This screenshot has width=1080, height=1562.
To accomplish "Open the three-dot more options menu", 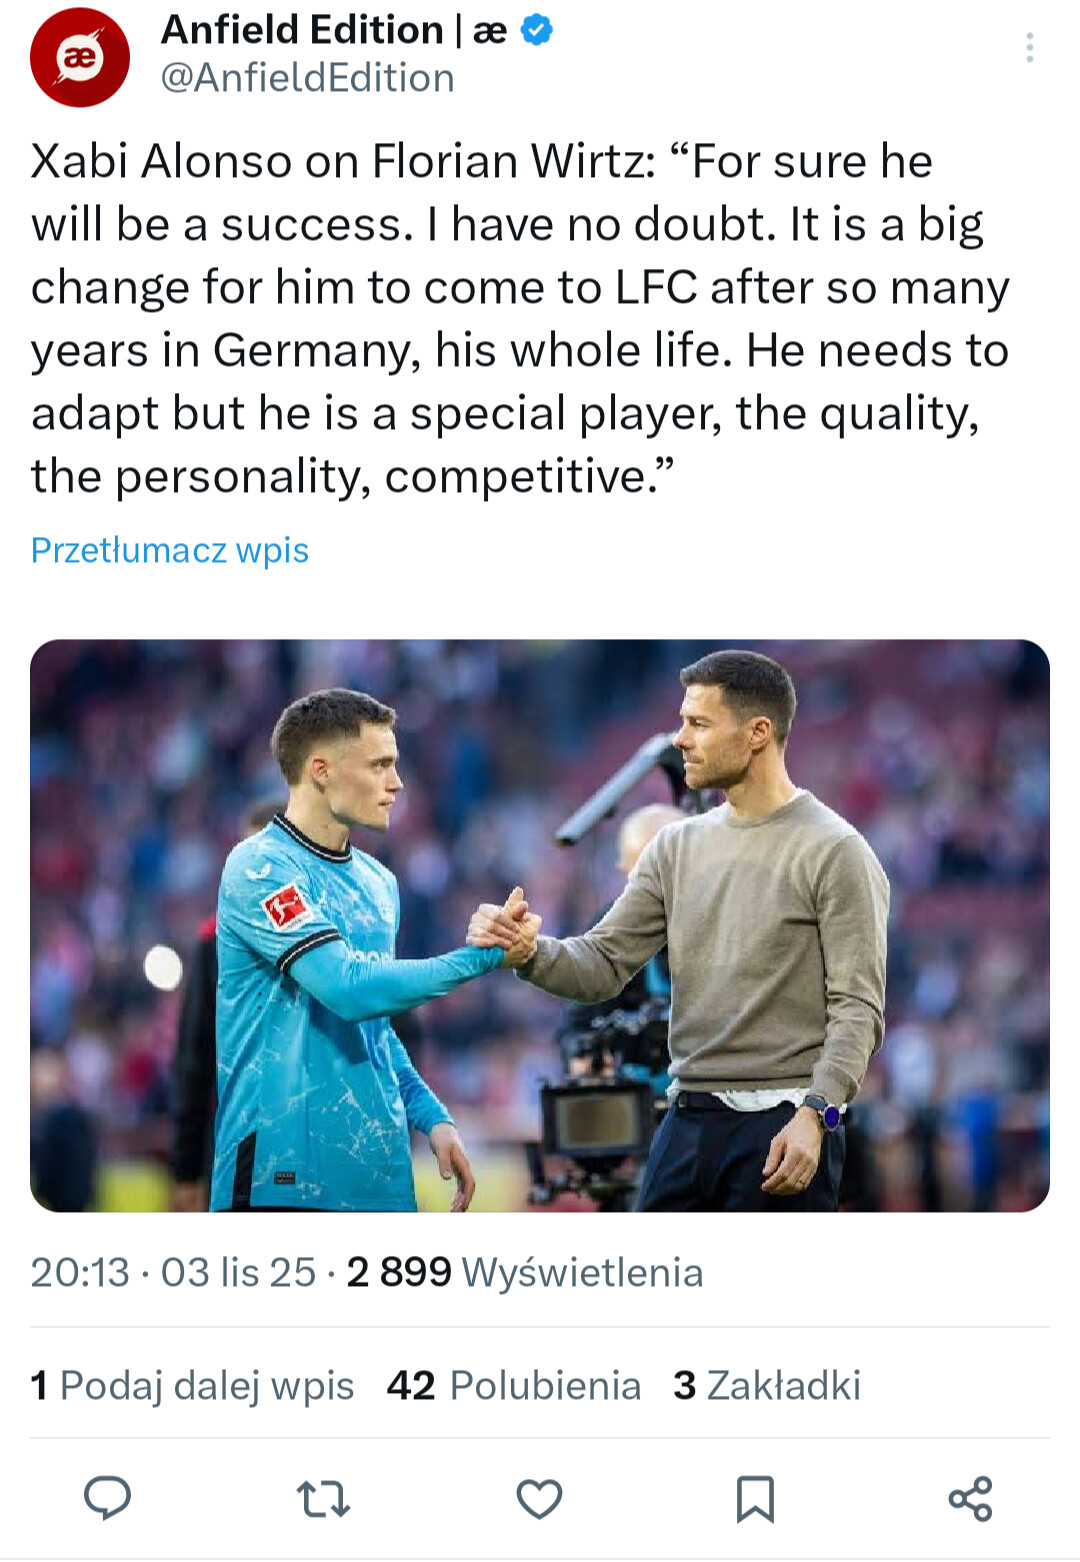I will (1029, 48).
